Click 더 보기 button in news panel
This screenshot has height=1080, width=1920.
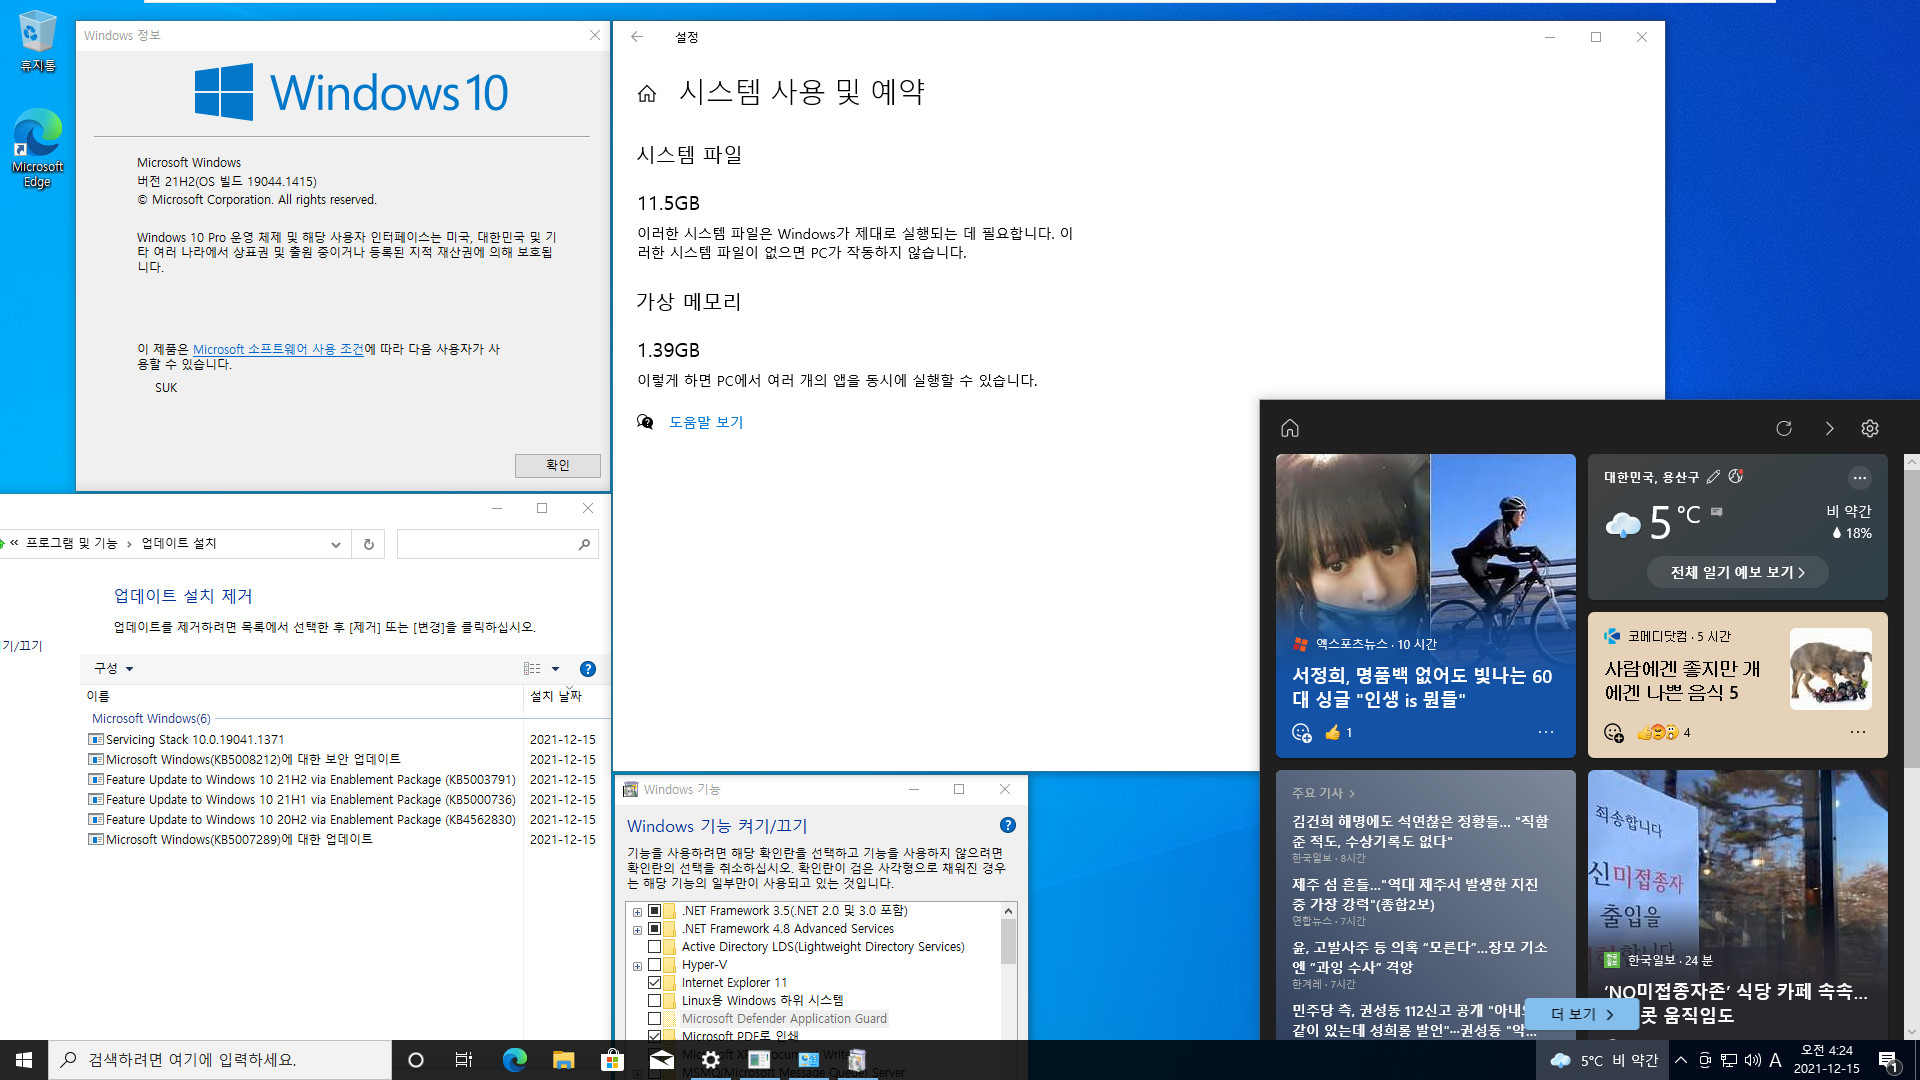(1582, 1014)
